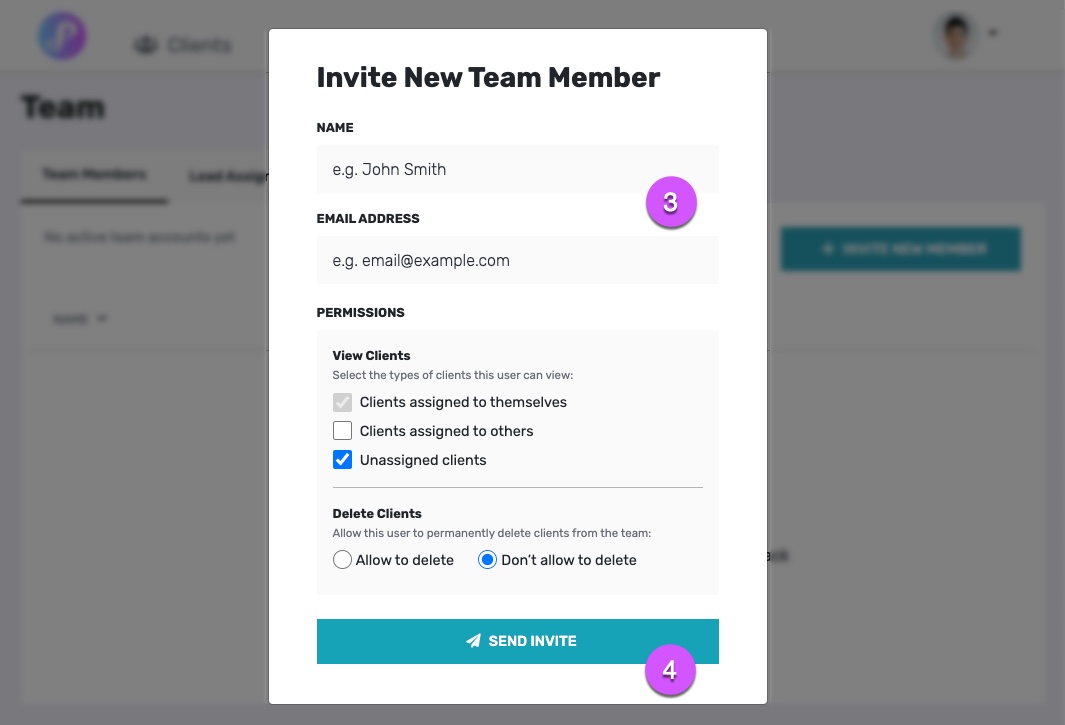Click the Send Invite button
1065x725 pixels.
click(x=517, y=641)
